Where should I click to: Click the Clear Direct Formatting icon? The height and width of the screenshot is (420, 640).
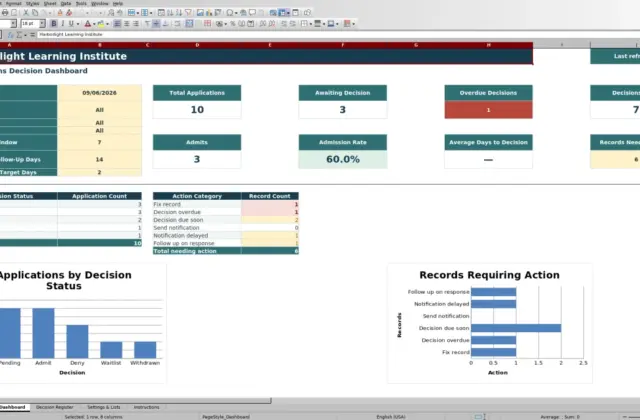pyautogui.click(x=69, y=13)
